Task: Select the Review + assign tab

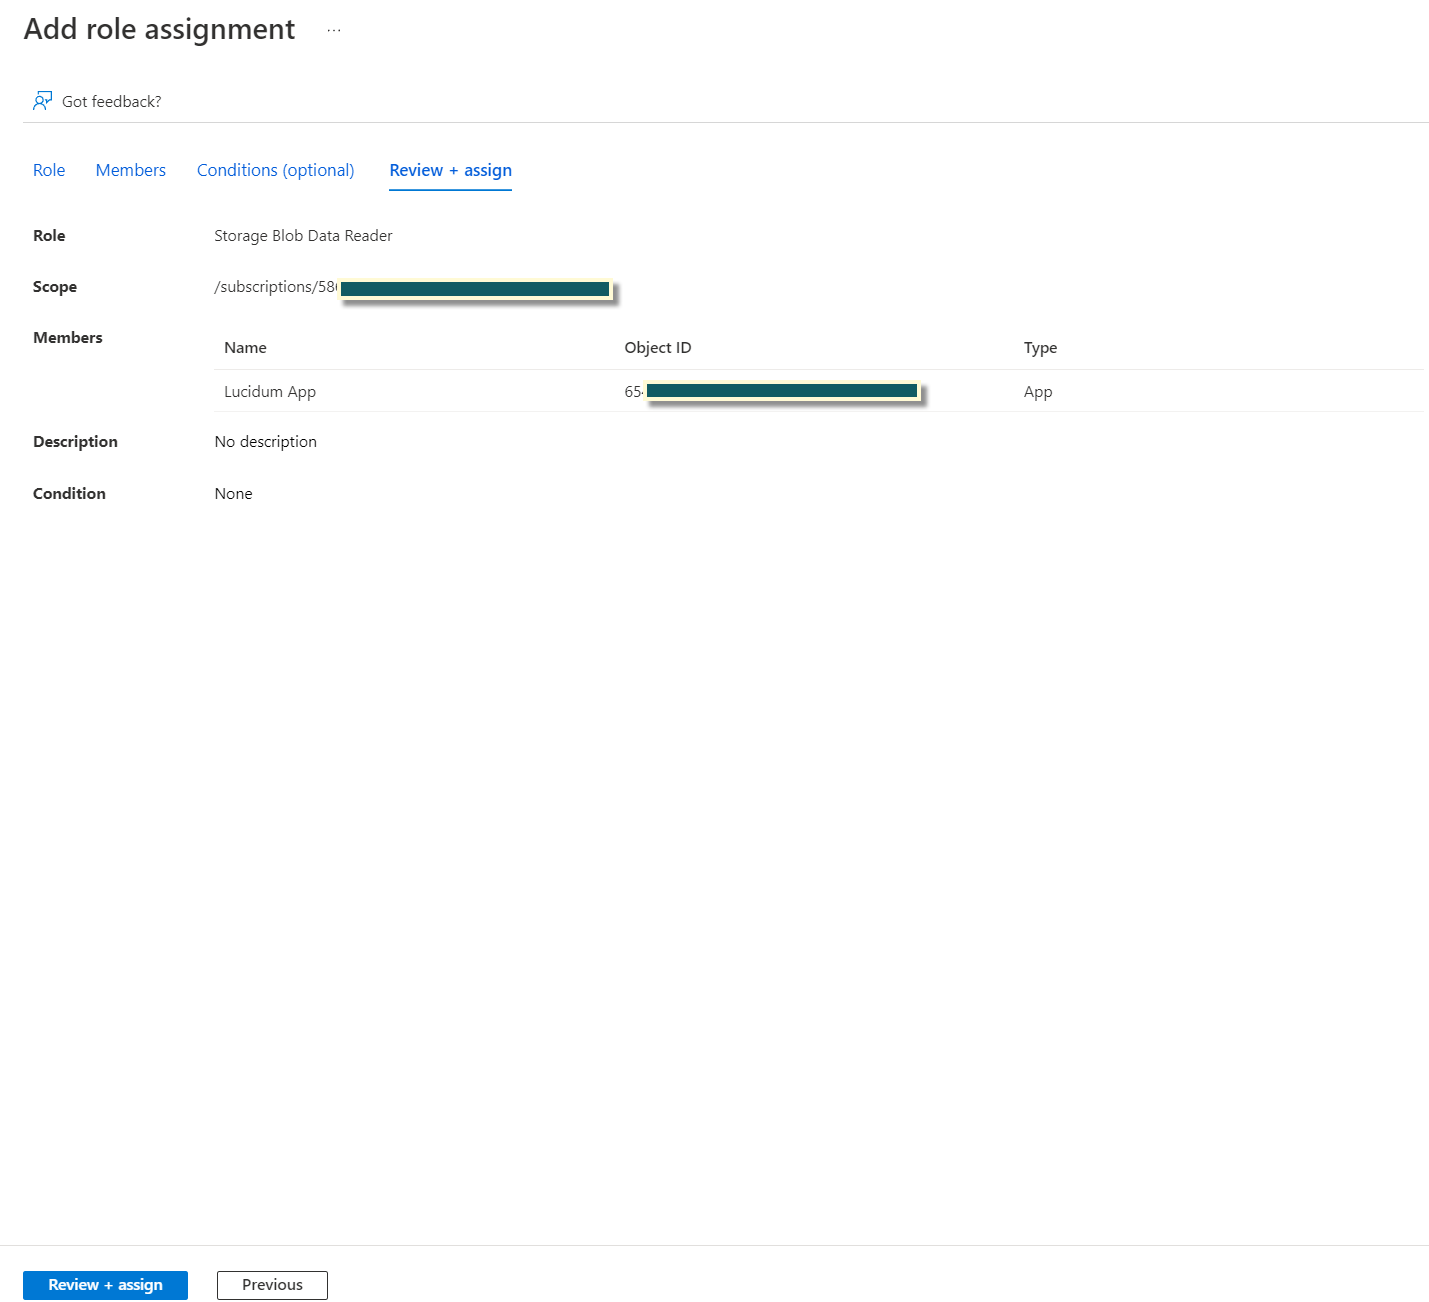Action: 451,170
